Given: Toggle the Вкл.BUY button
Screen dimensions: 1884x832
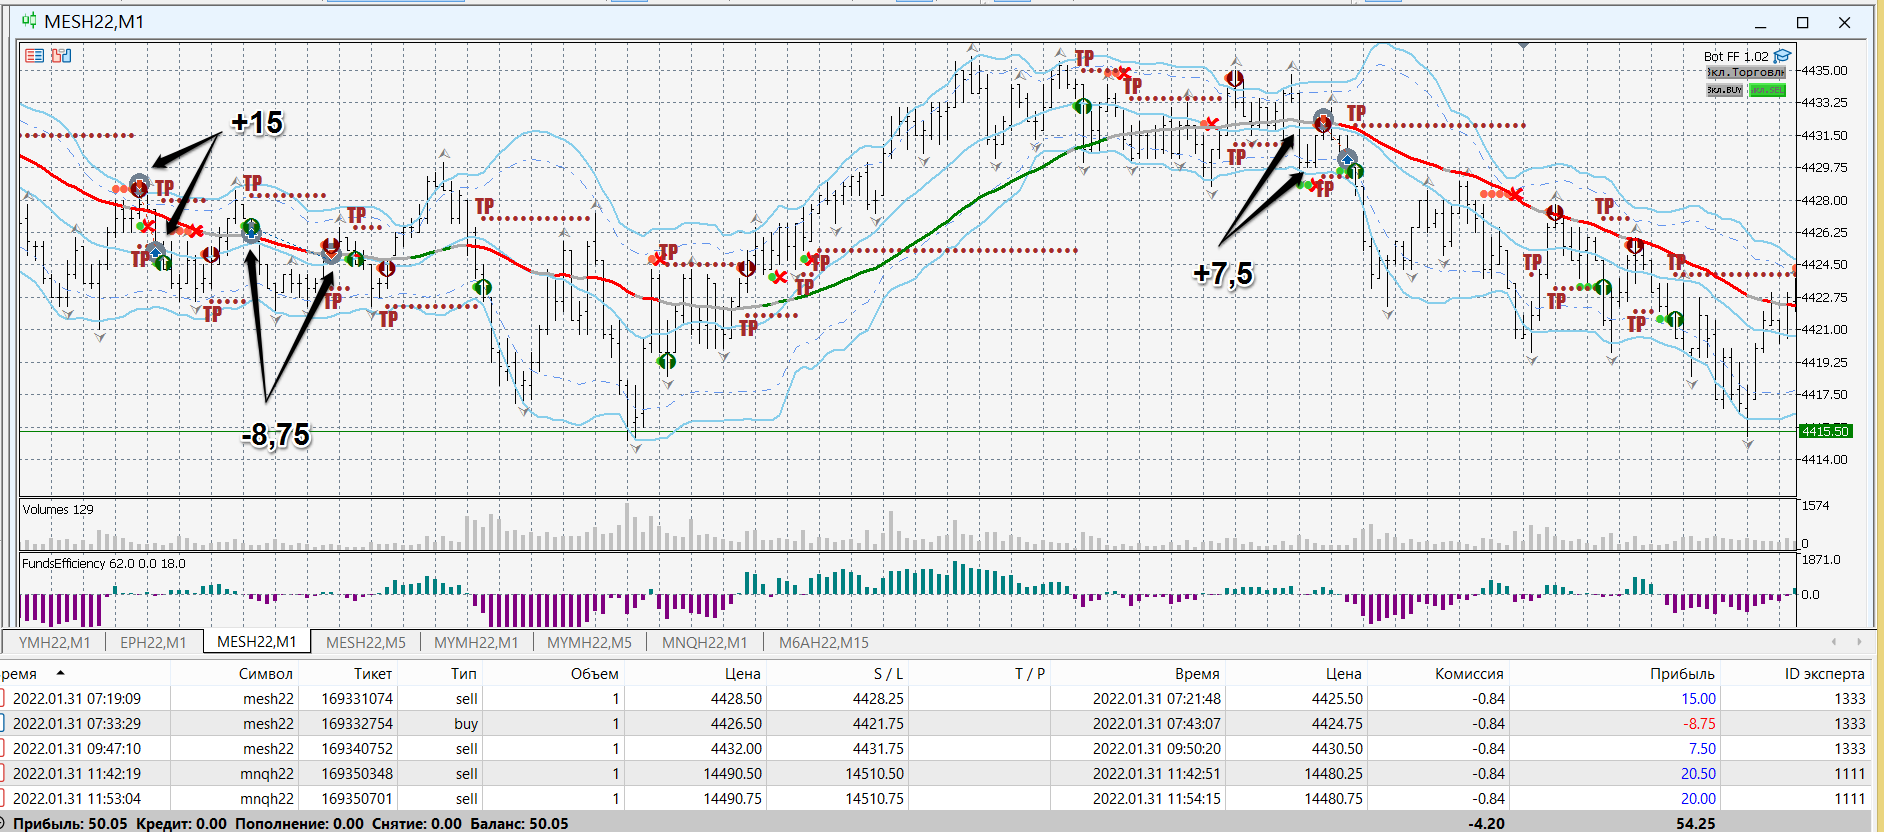Looking at the screenshot, I should tap(1724, 90).
